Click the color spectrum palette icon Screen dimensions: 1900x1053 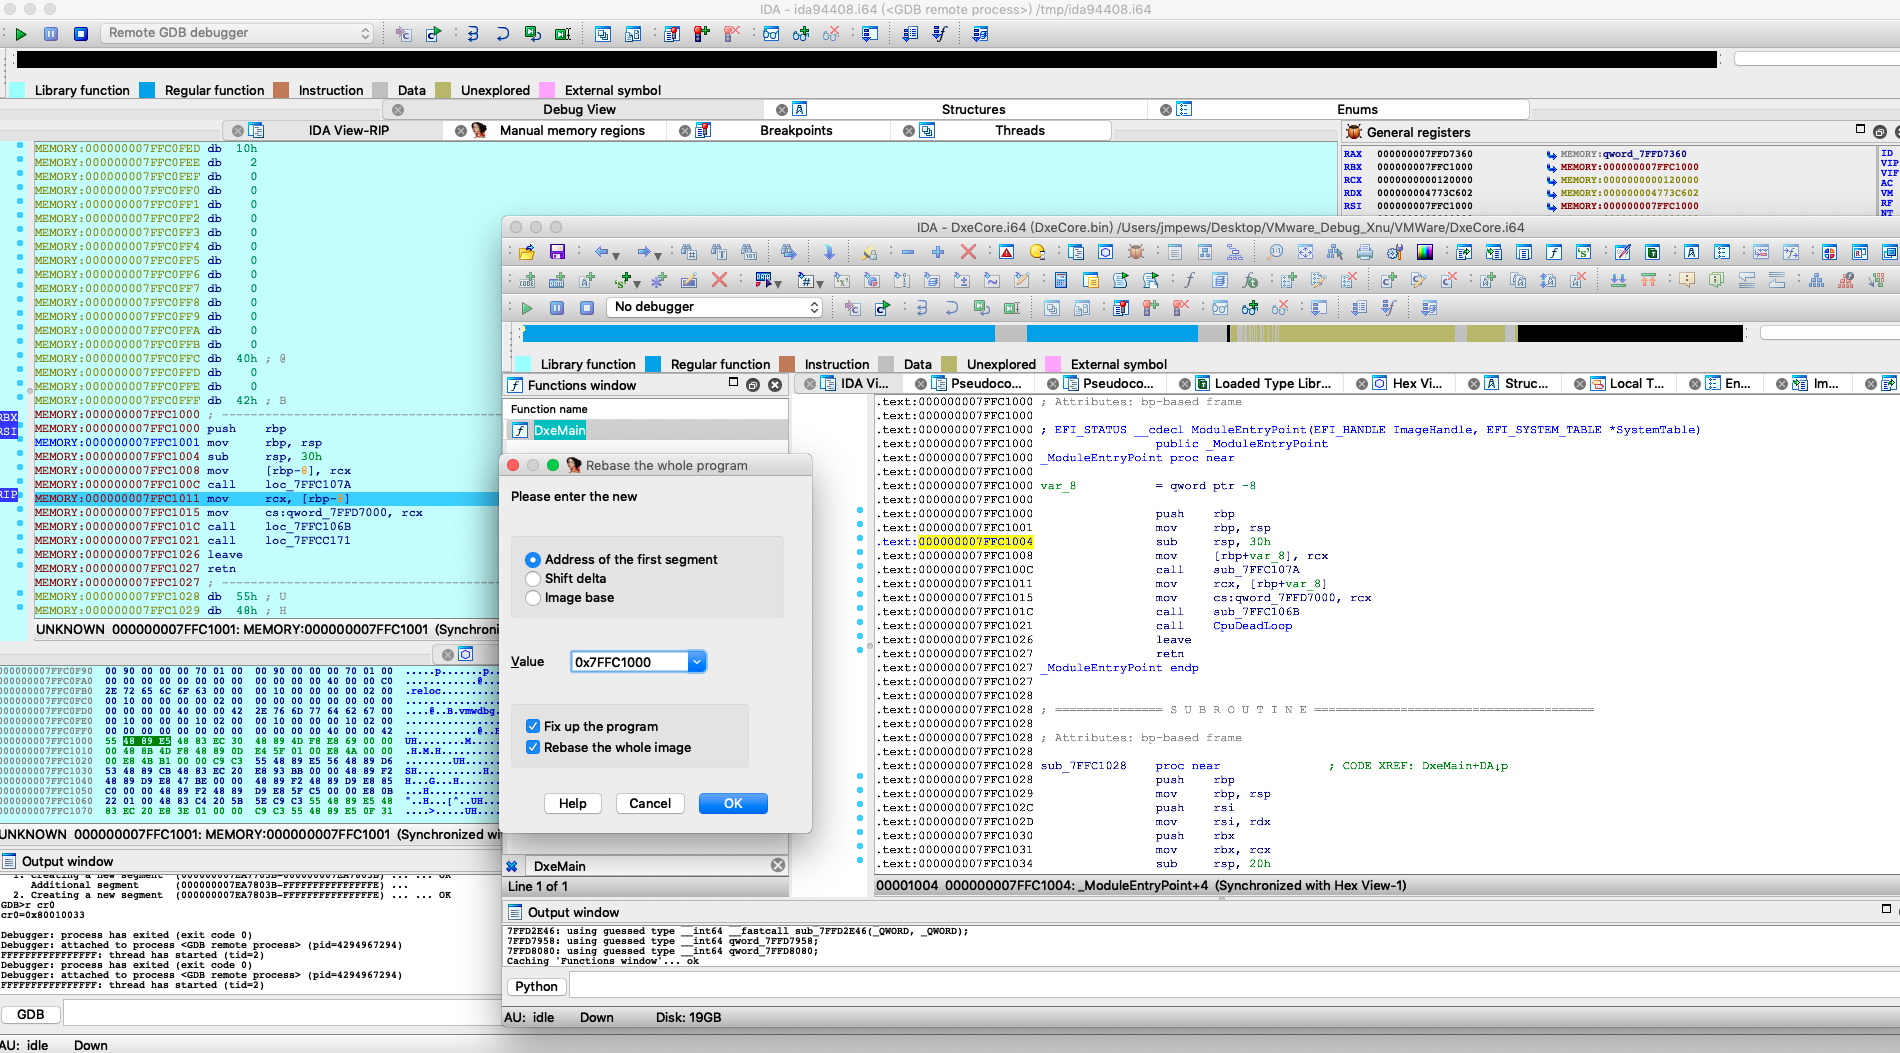click(x=1425, y=252)
